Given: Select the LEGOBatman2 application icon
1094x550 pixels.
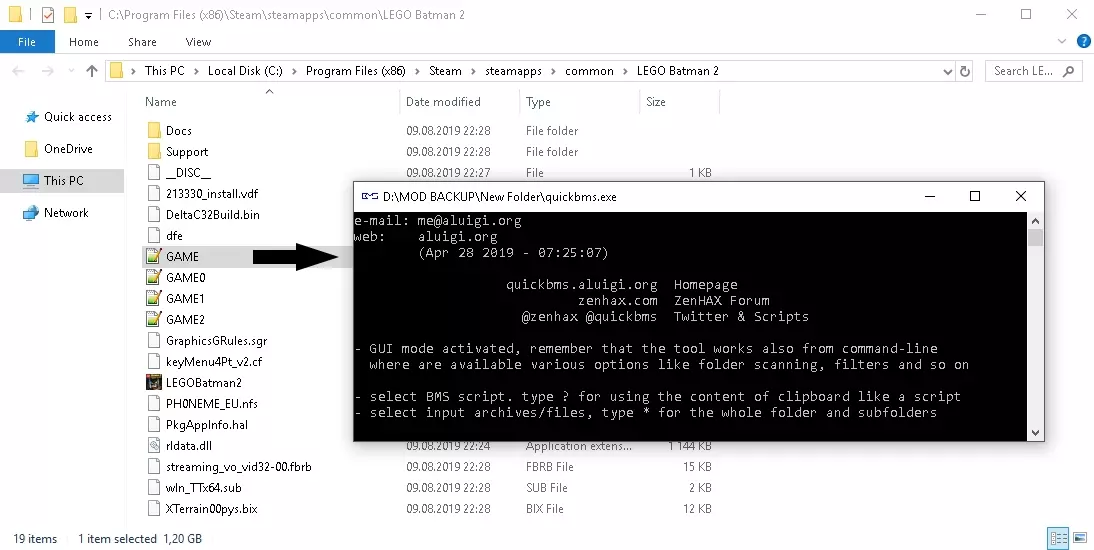Looking at the screenshot, I should [x=154, y=382].
